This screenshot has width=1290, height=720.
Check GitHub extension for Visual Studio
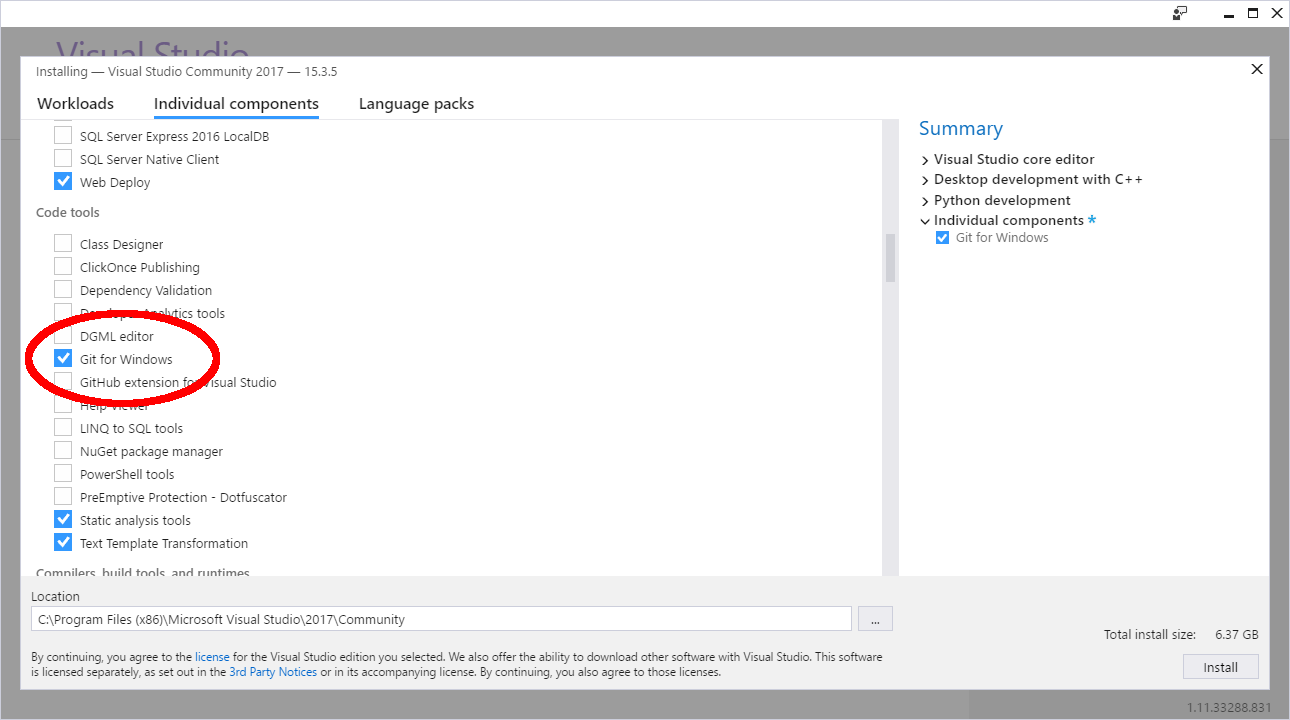coord(63,382)
